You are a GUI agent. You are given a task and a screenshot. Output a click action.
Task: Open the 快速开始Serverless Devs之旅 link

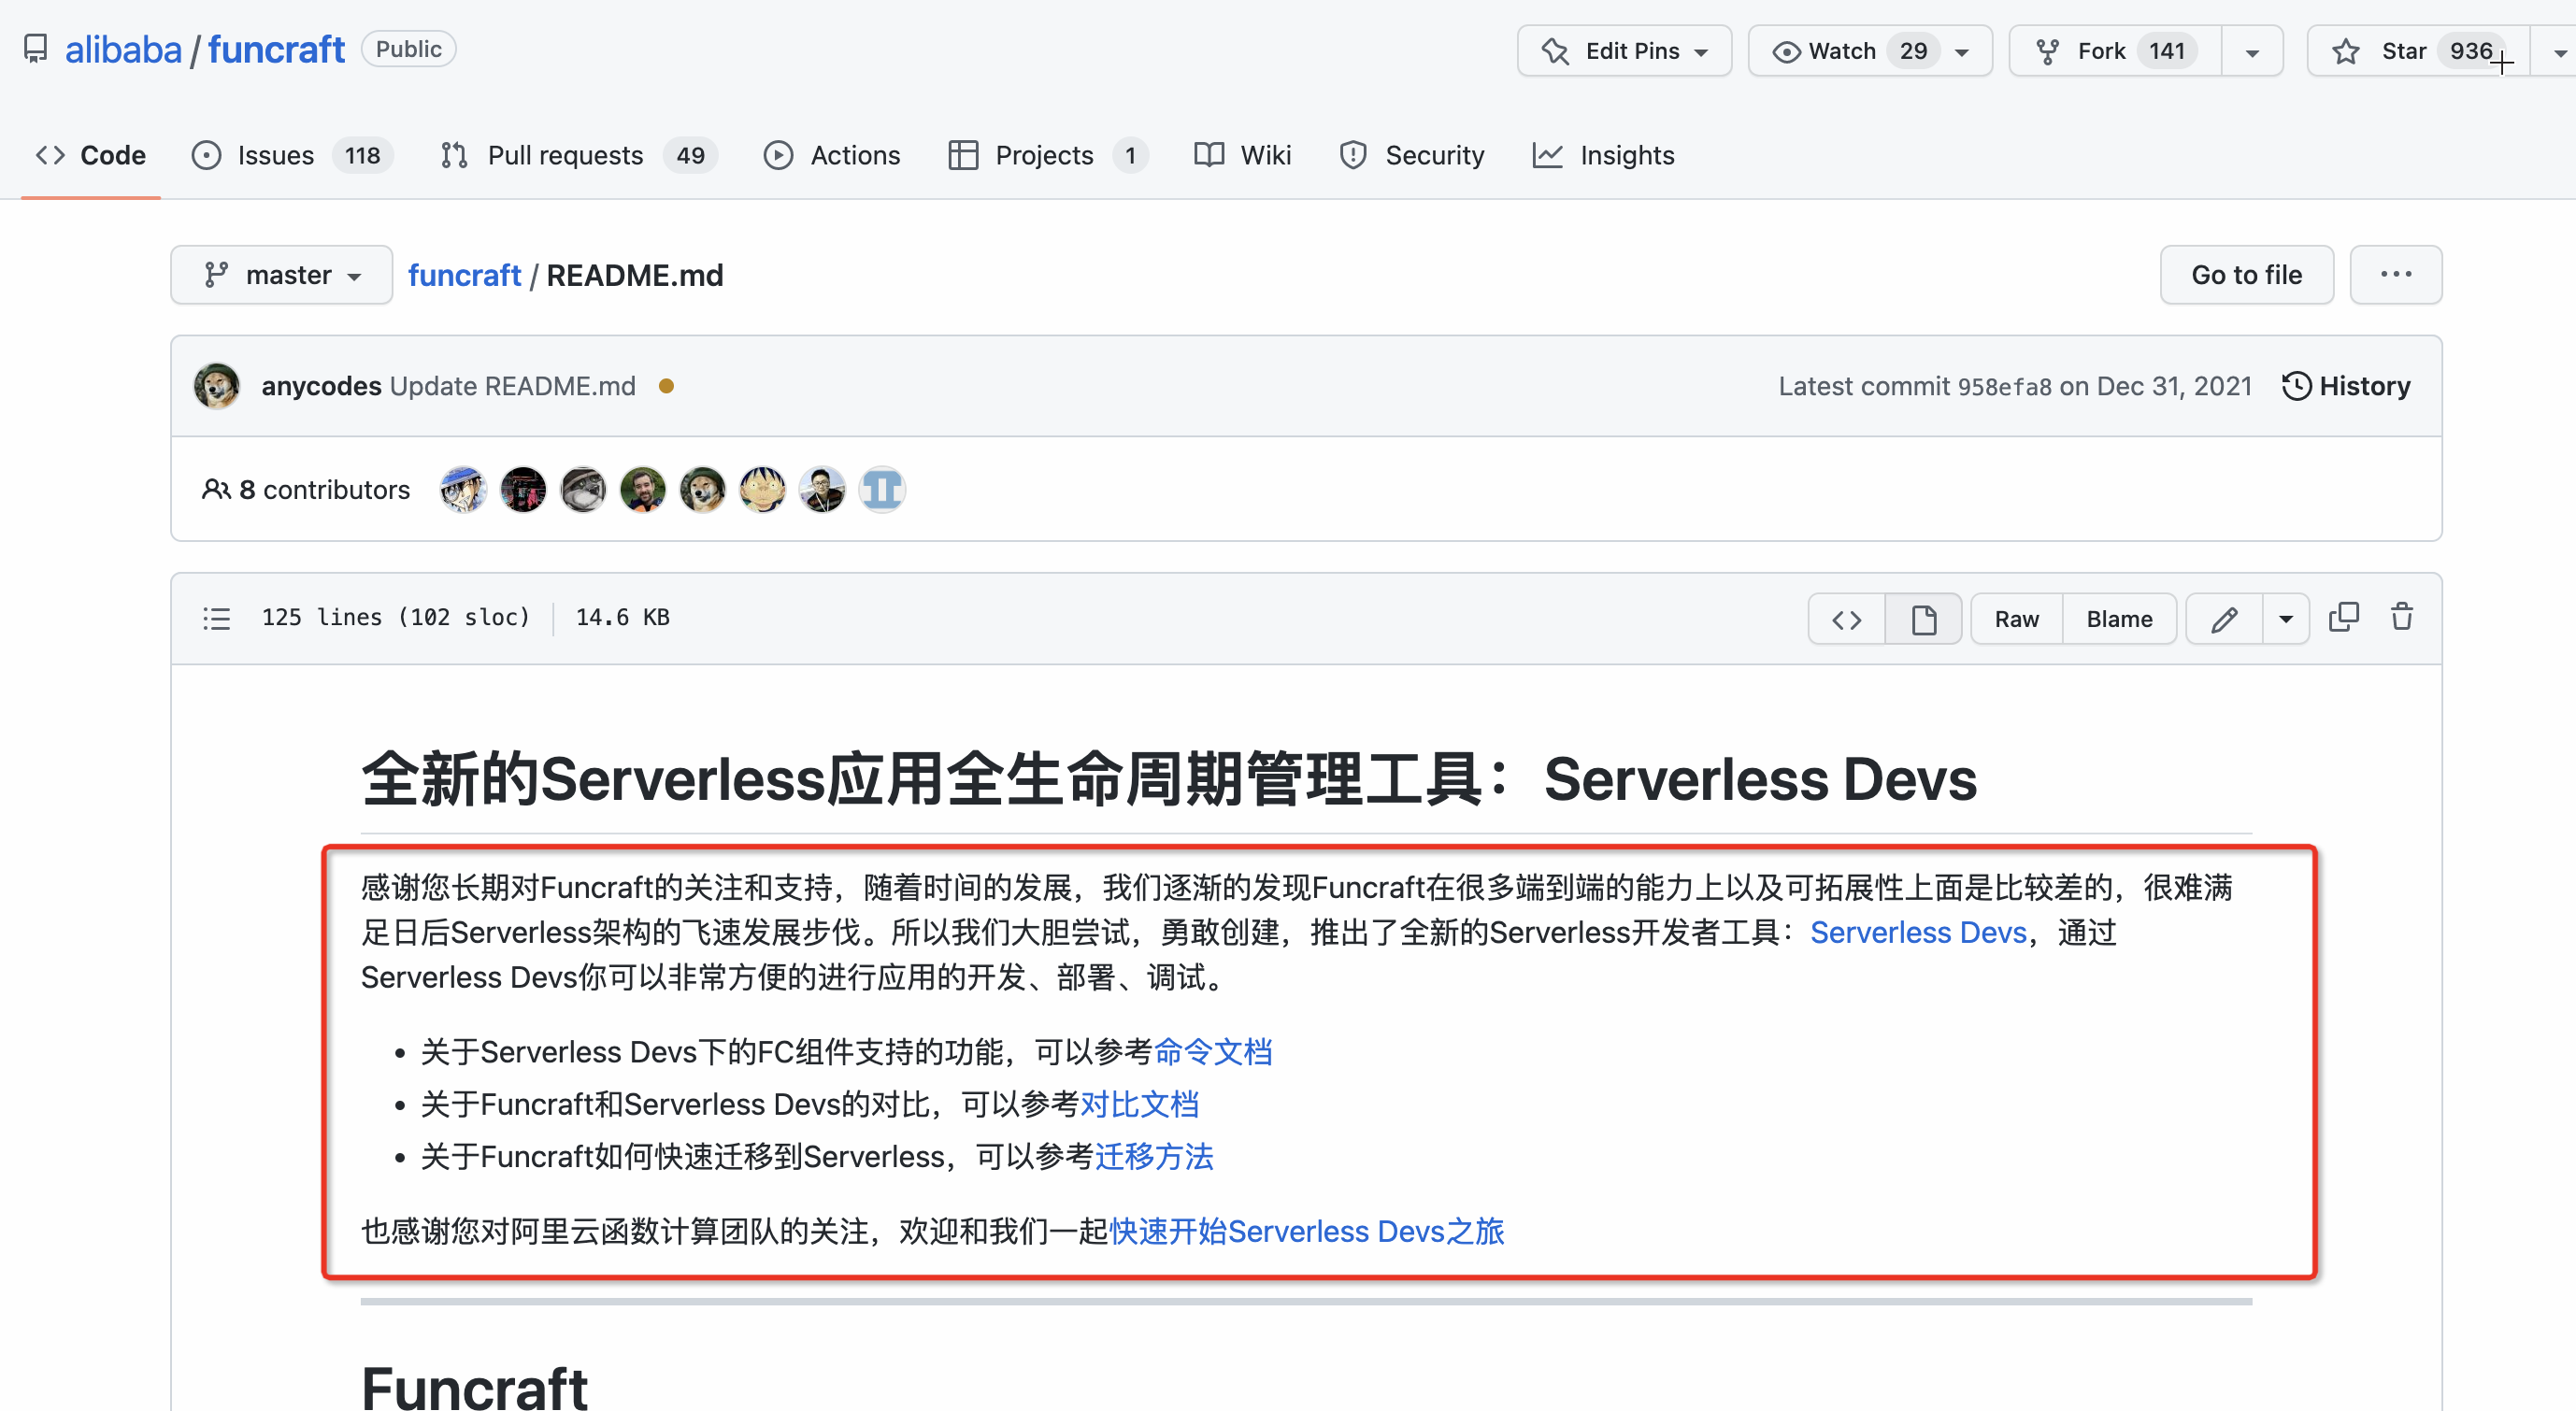click(x=1306, y=1230)
